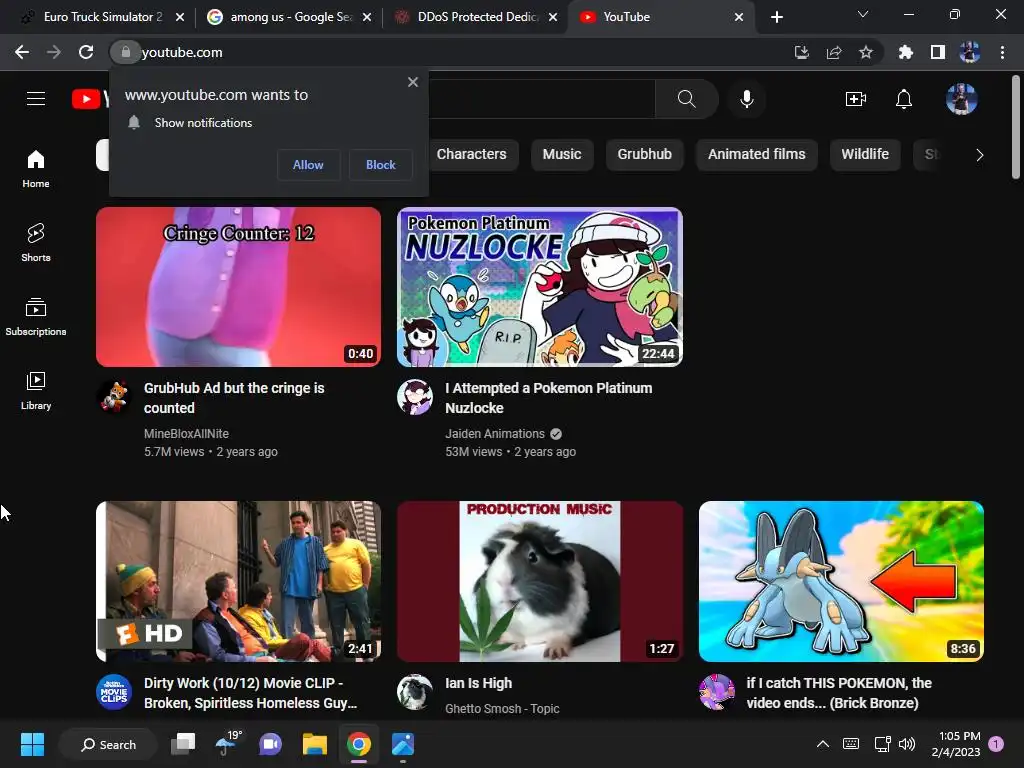Select the Wildlife filter chip
The height and width of the screenshot is (768, 1024).
(865, 155)
